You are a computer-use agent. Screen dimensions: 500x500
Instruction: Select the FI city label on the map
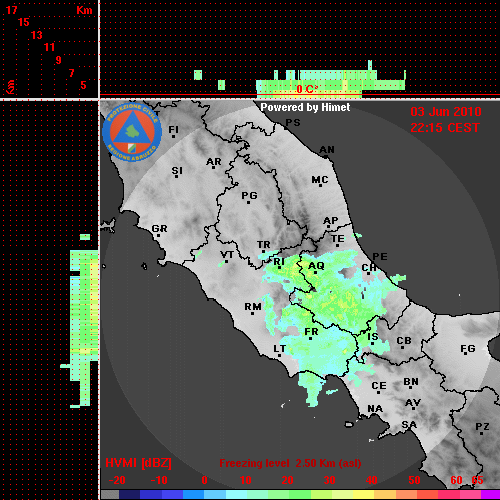point(173,129)
